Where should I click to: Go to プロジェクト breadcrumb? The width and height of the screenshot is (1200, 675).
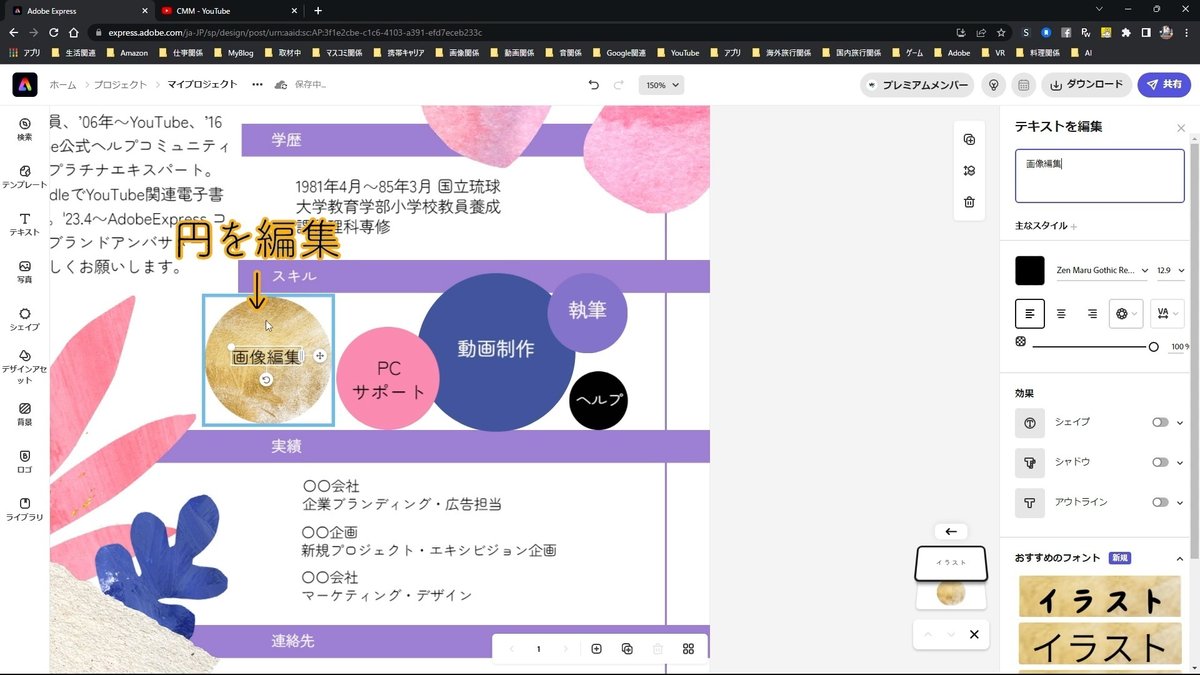[121, 85]
